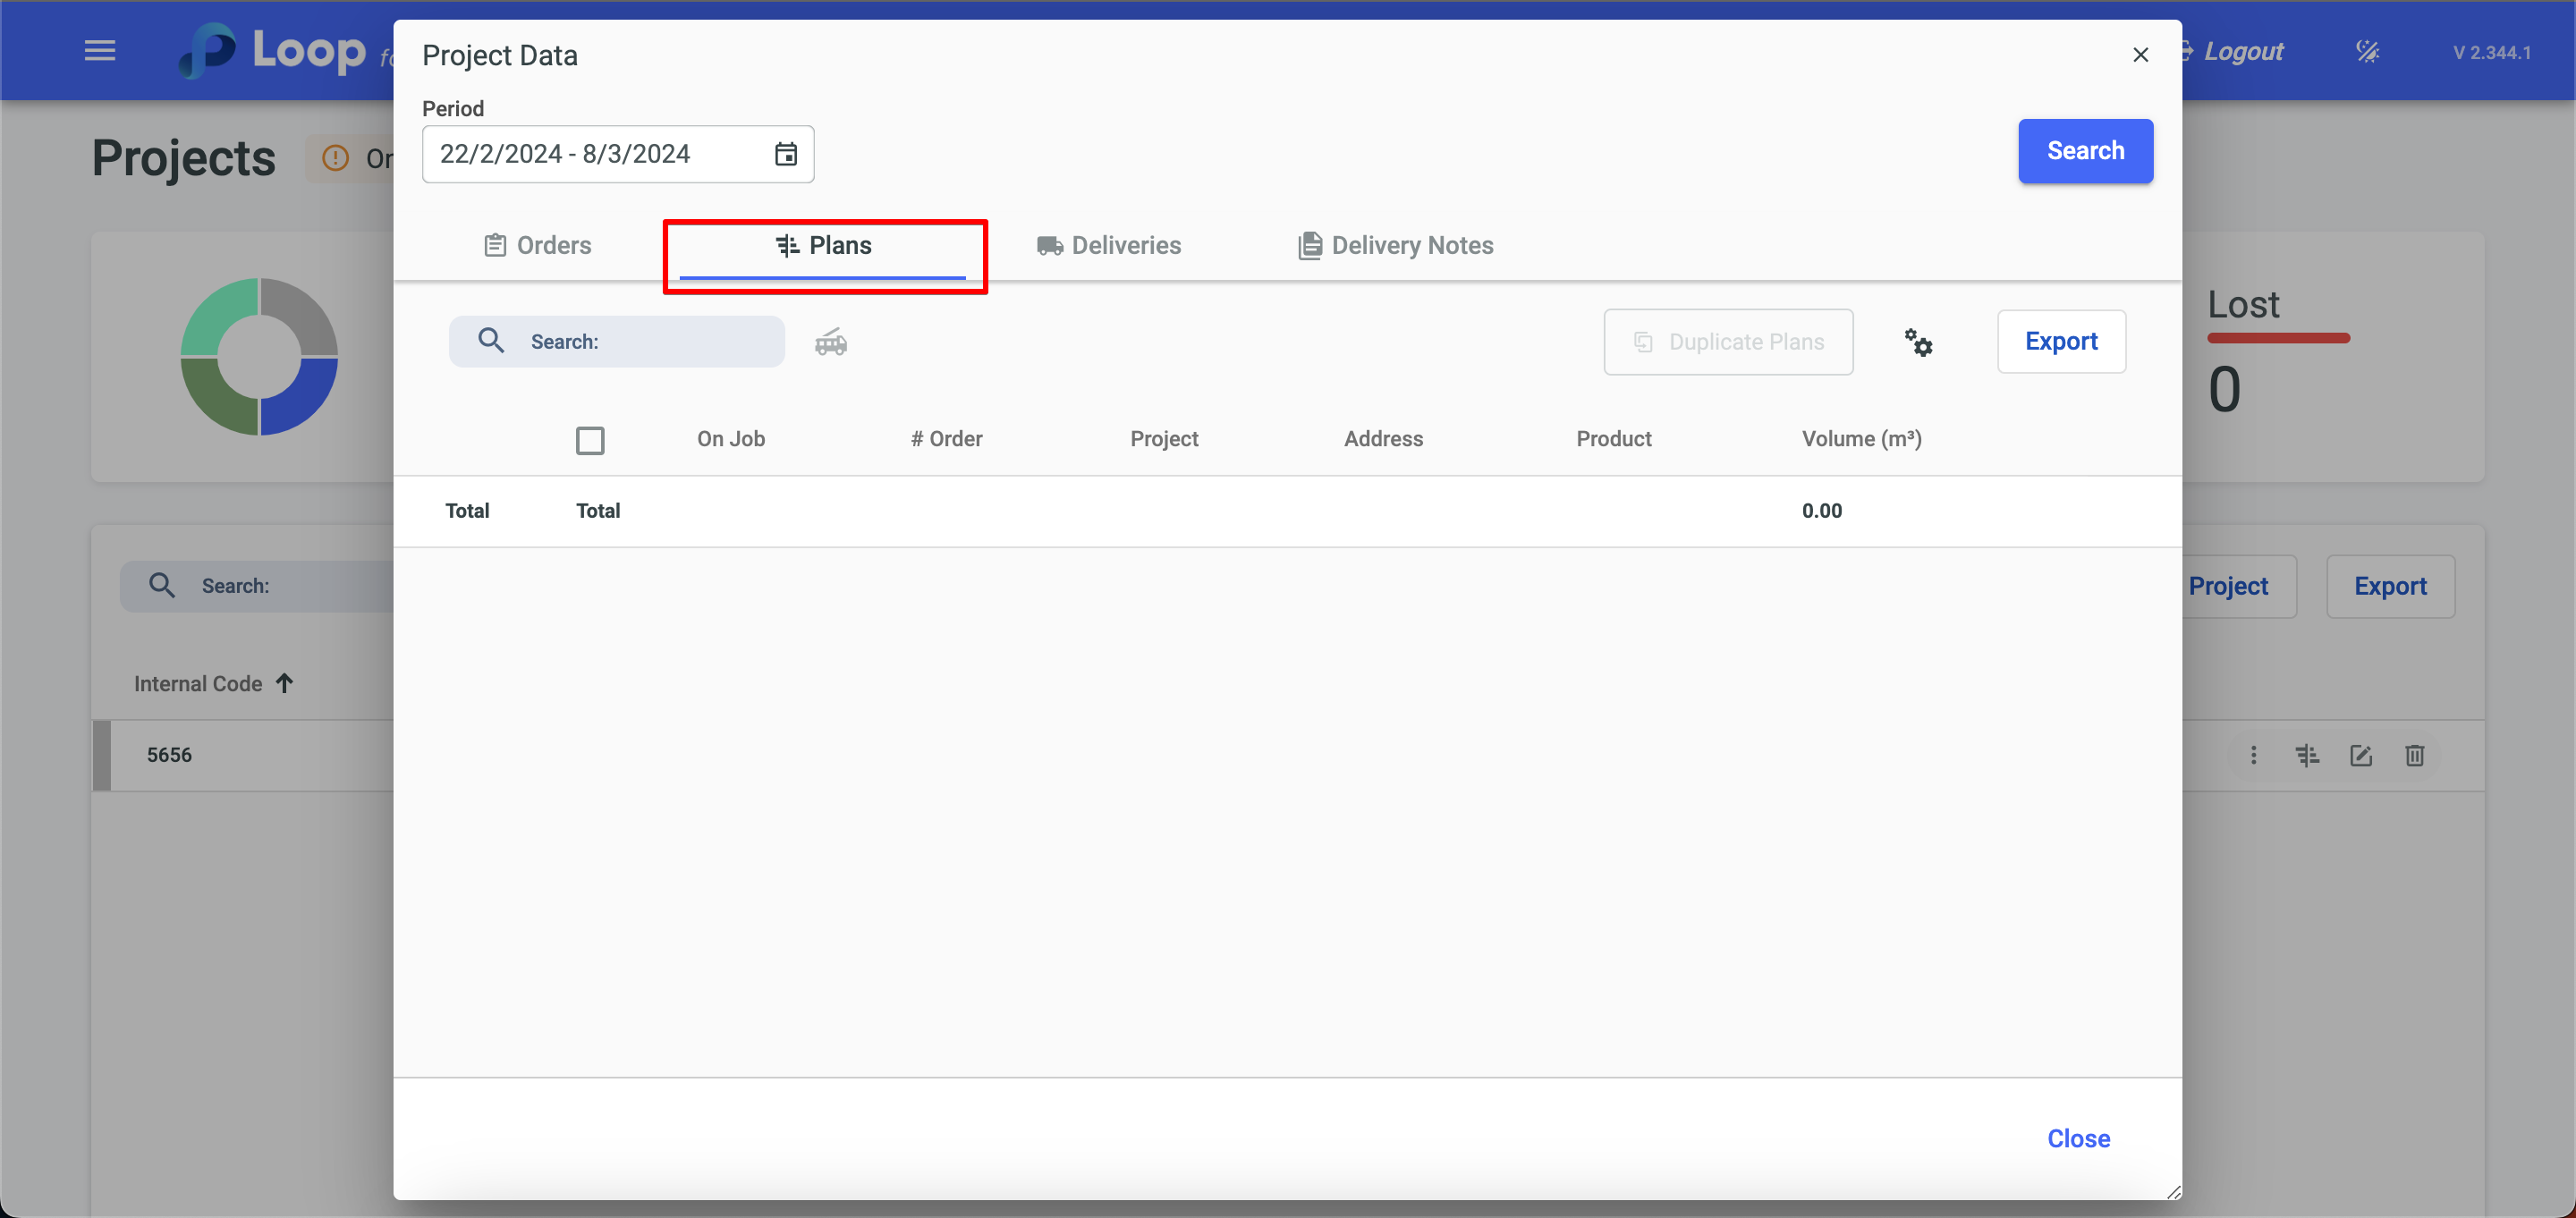Image resolution: width=2576 pixels, height=1218 pixels.
Task: Click the theme wand icon near version
Action: [2367, 51]
